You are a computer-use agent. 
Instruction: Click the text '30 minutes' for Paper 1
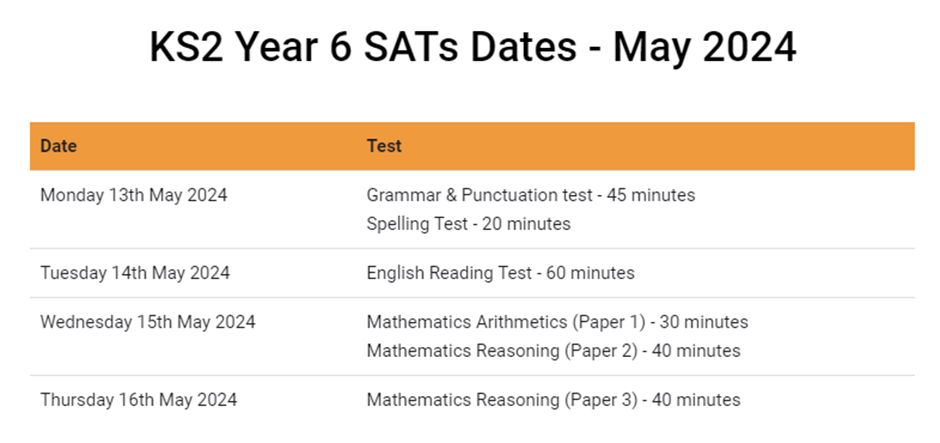(704, 322)
